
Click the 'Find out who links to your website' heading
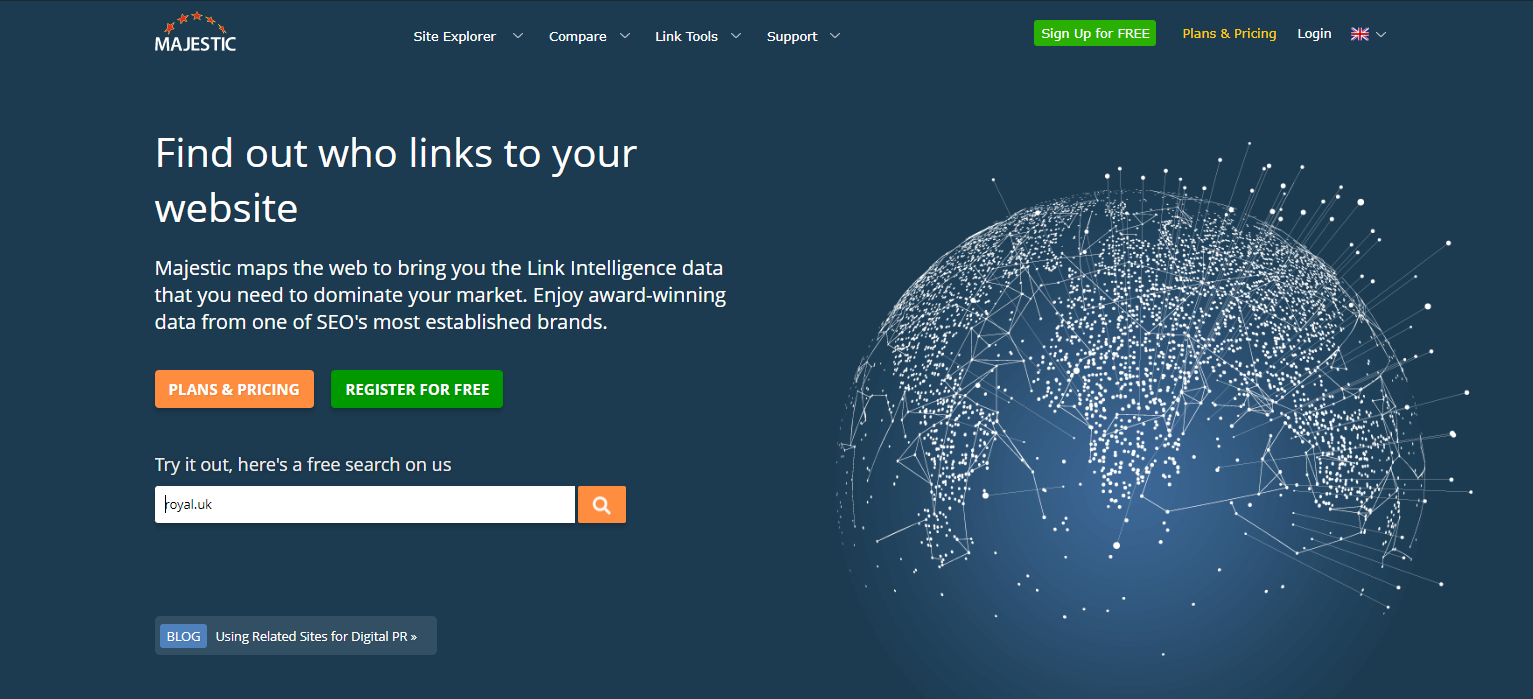coord(396,180)
